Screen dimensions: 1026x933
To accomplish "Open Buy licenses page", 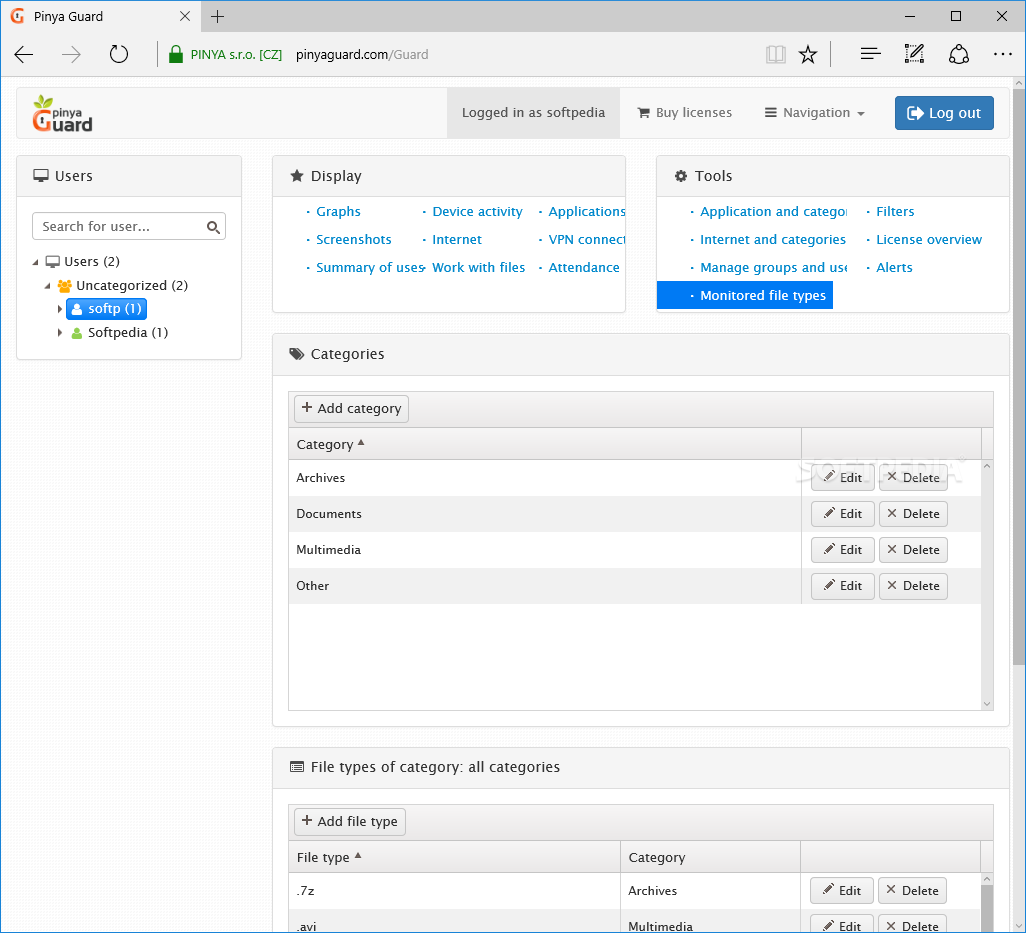I will click(x=684, y=113).
